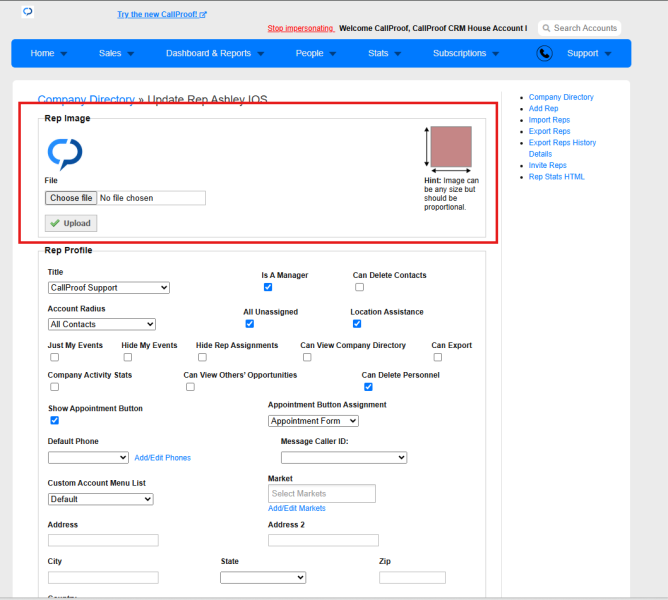
Task: Click the magnifier icon in Search Accounts
Action: point(546,28)
